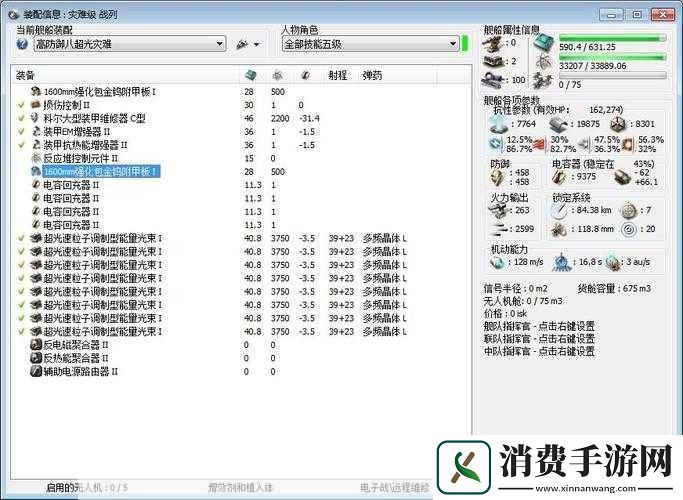Click the wrench tool icon

click(240, 44)
